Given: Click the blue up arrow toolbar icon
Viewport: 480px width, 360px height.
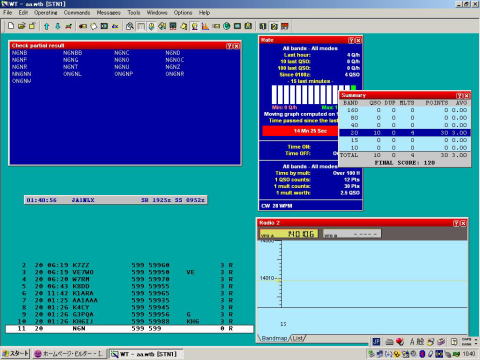Looking at the screenshot, I should (47, 26).
